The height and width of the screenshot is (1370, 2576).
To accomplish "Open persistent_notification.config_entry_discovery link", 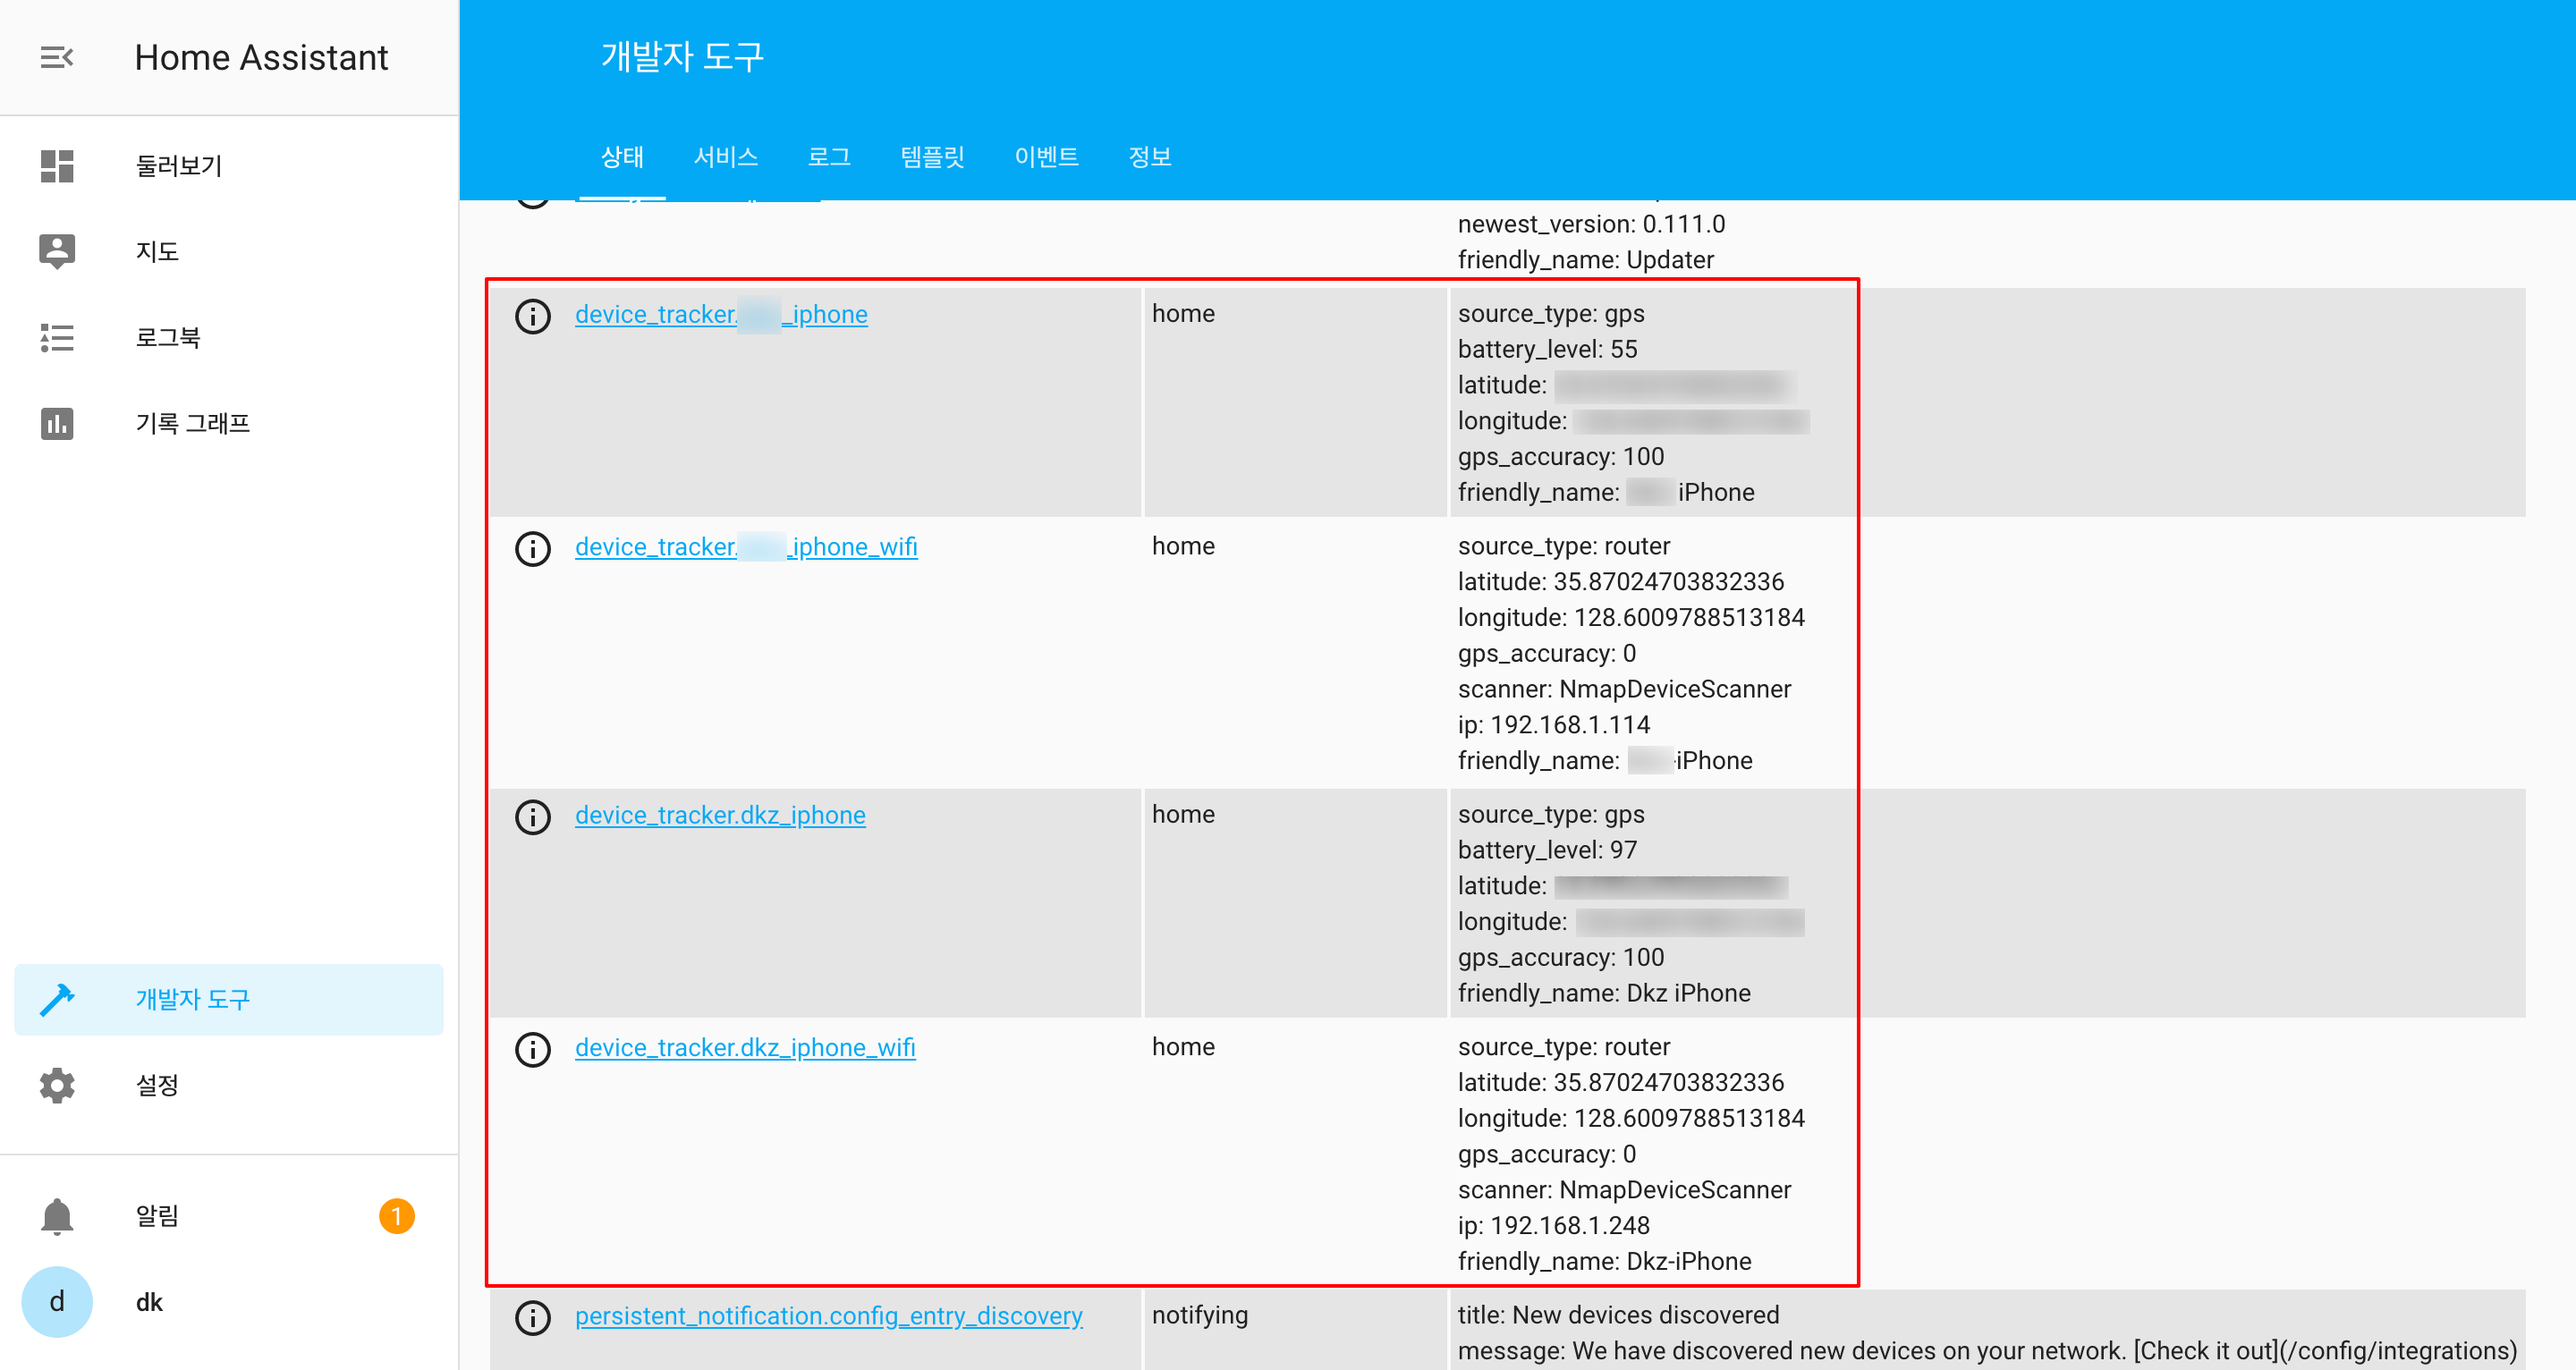I will (x=828, y=1315).
